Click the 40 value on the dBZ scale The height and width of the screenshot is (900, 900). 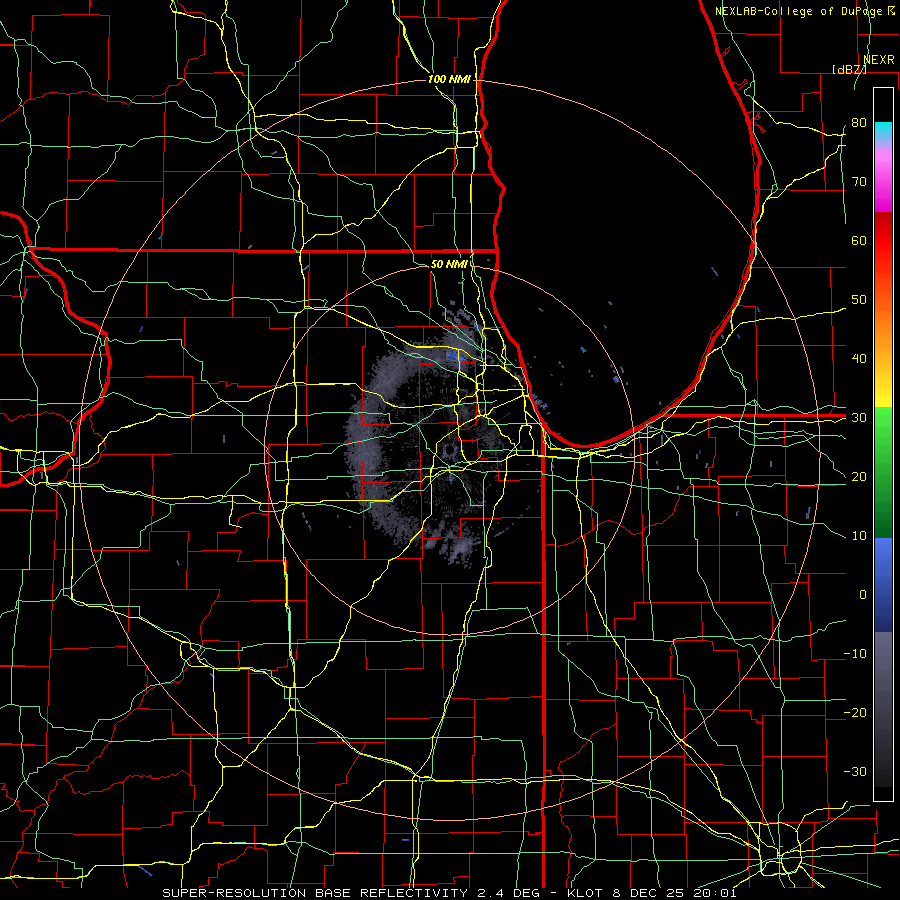859,359
